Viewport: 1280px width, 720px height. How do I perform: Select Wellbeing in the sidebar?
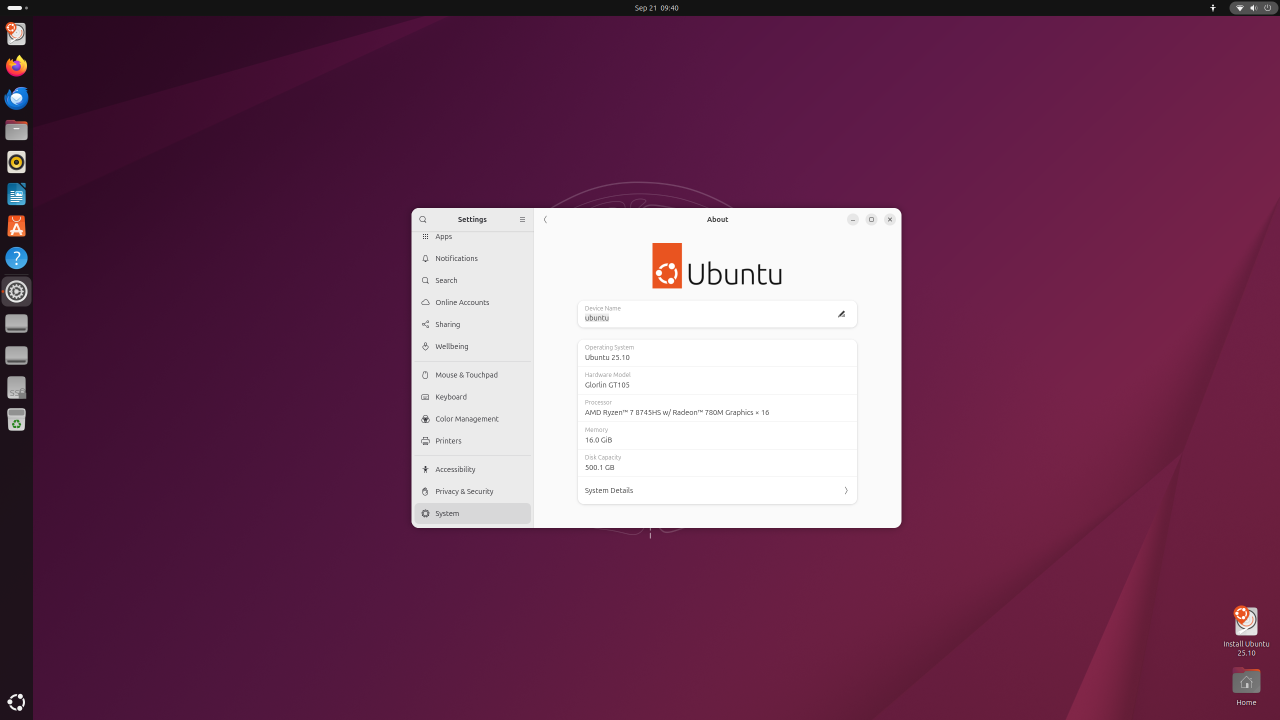click(473, 347)
